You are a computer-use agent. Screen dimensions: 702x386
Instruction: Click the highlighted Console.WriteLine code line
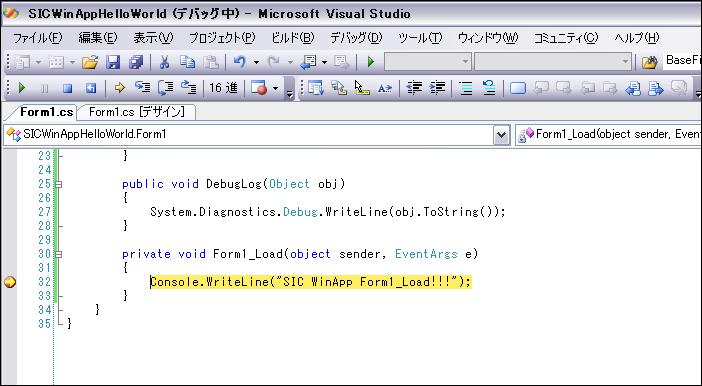coord(310,282)
